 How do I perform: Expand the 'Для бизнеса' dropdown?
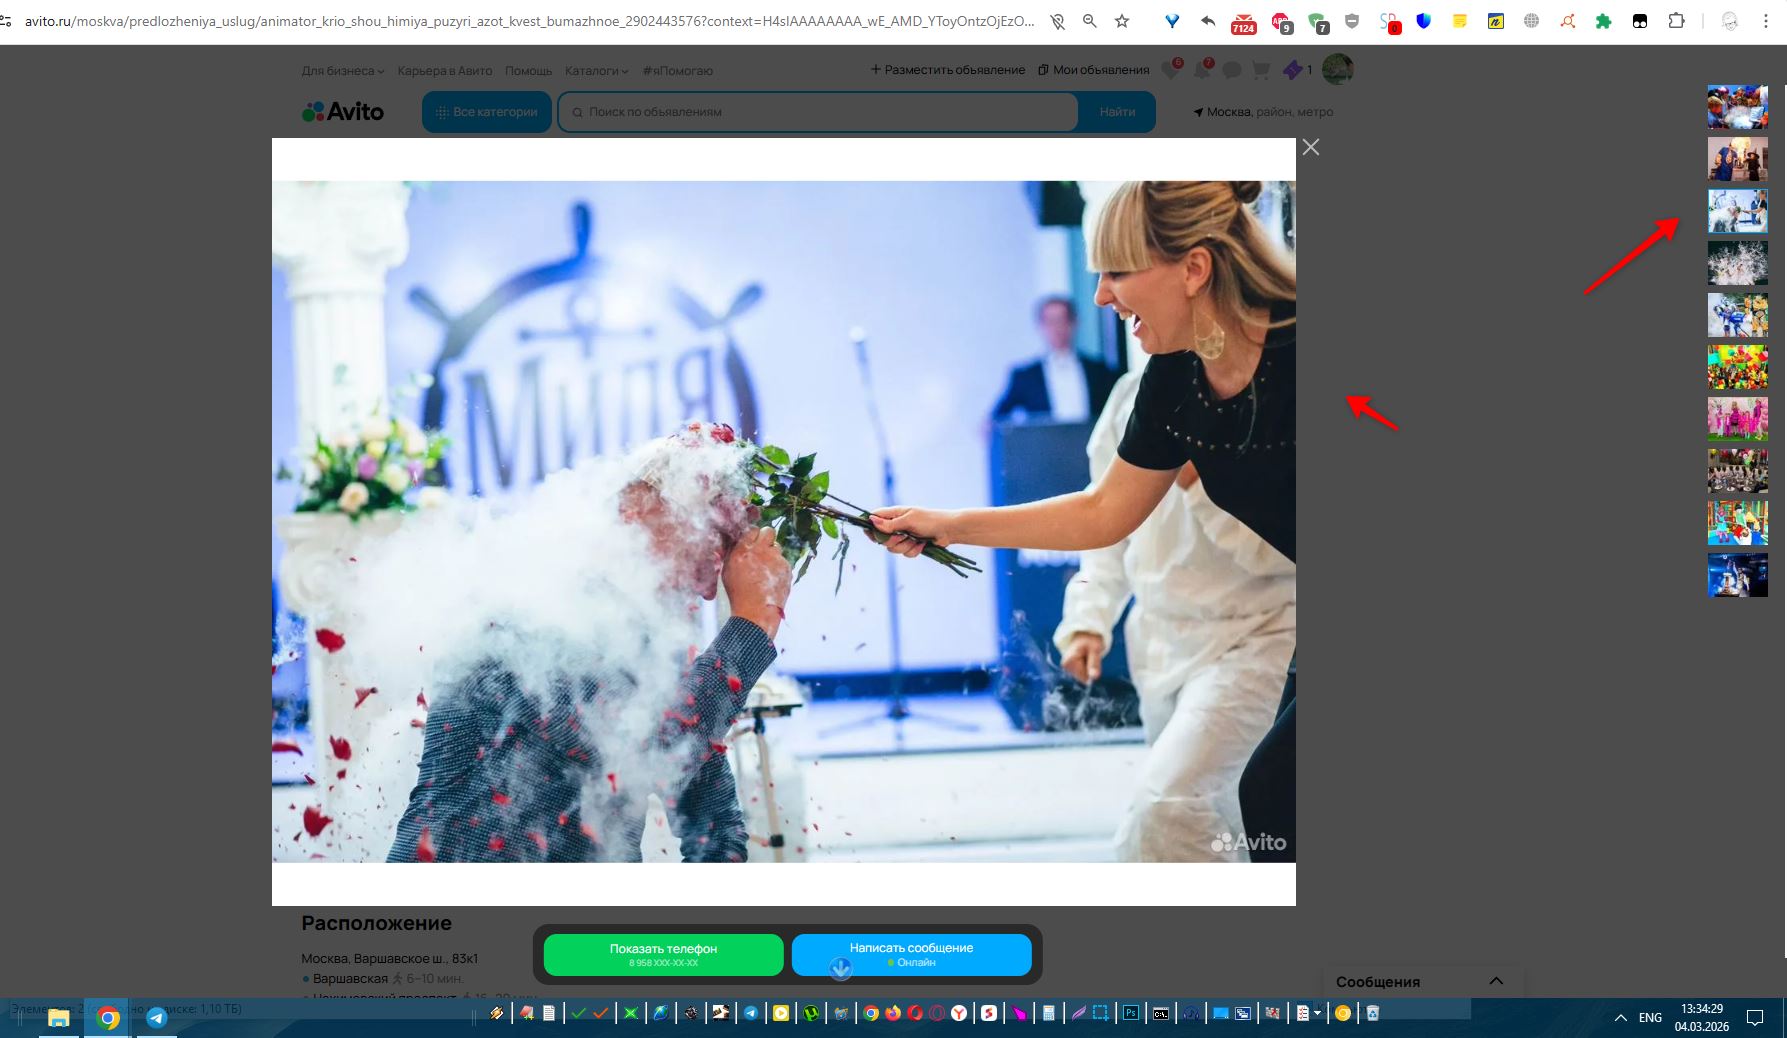pyautogui.click(x=342, y=71)
